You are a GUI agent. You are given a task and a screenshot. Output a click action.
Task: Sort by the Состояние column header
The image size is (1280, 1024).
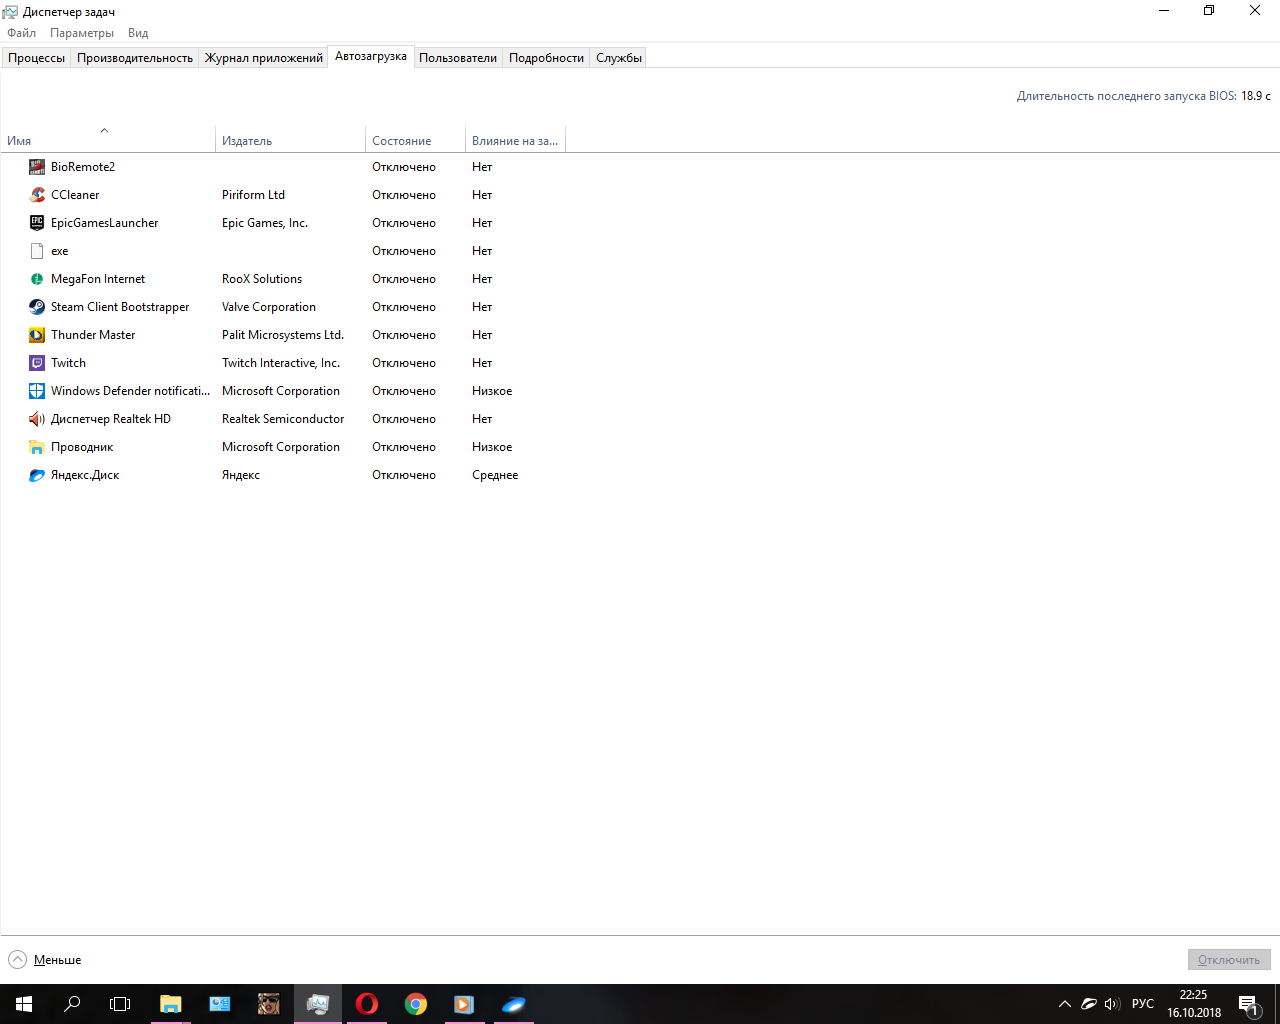pyautogui.click(x=402, y=141)
